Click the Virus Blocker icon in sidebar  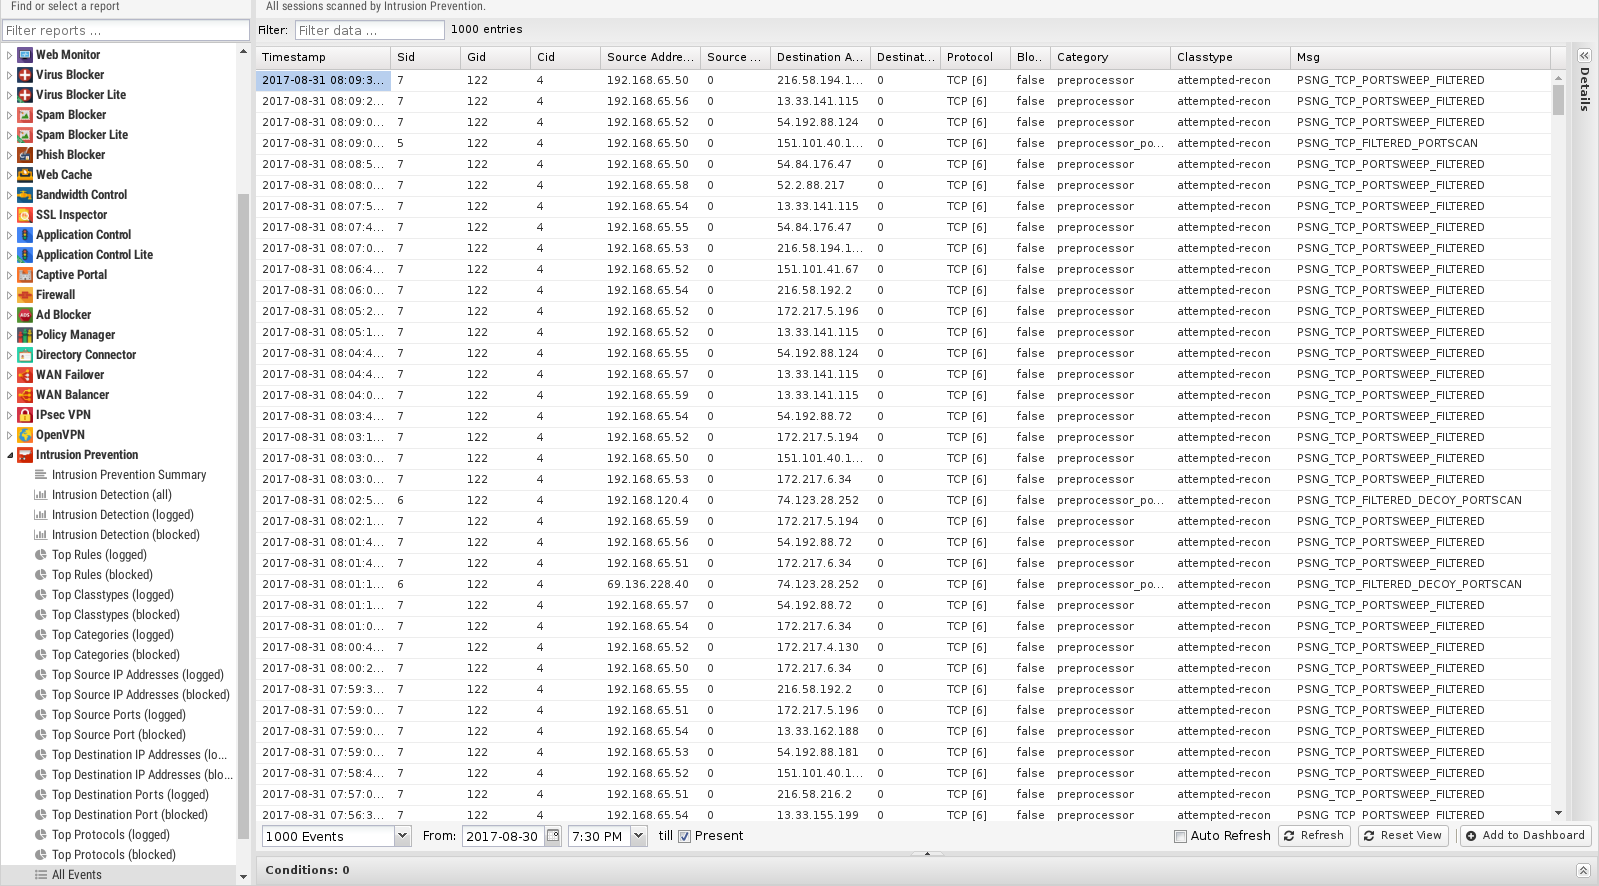pos(25,75)
